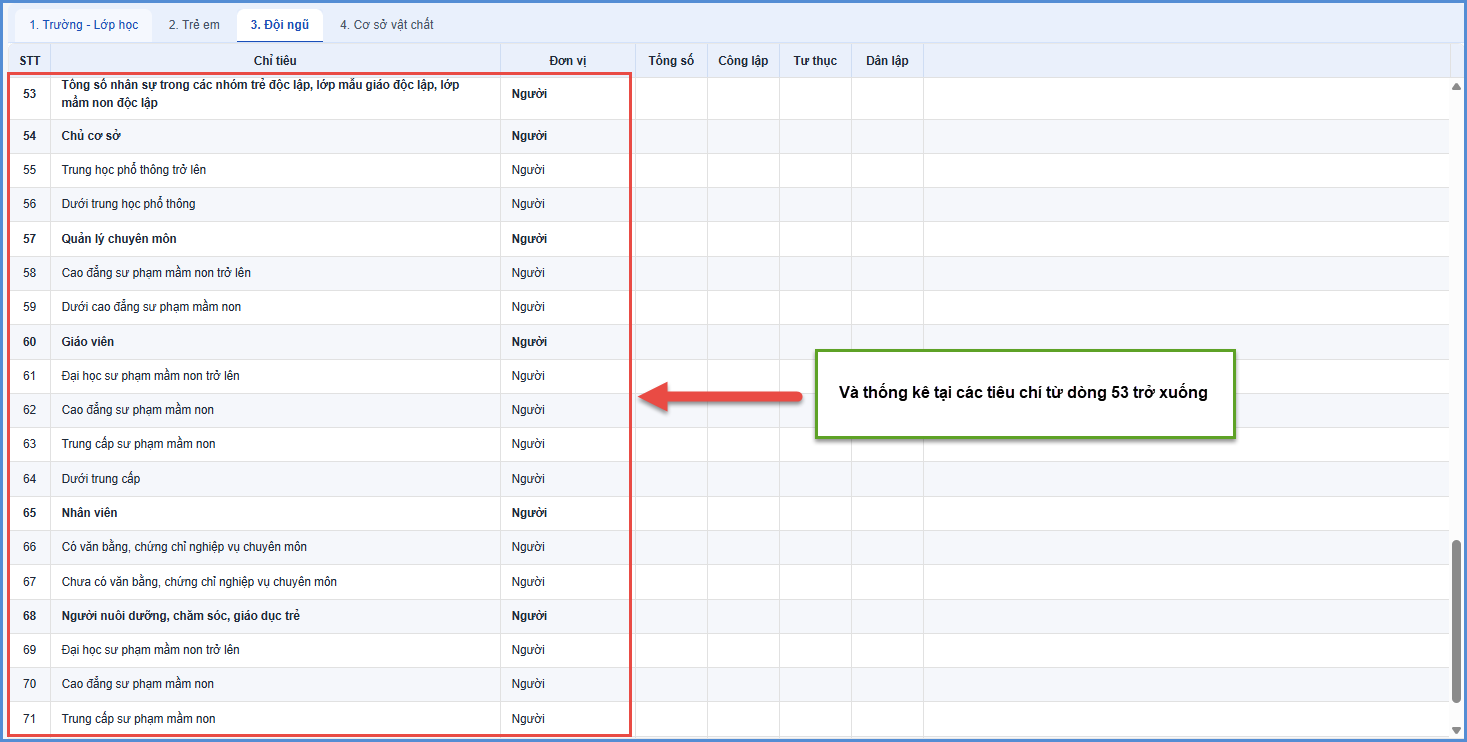The height and width of the screenshot is (742, 1467).
Task: Select 'Quản lý chuyên môn' row
Action: 729,239
